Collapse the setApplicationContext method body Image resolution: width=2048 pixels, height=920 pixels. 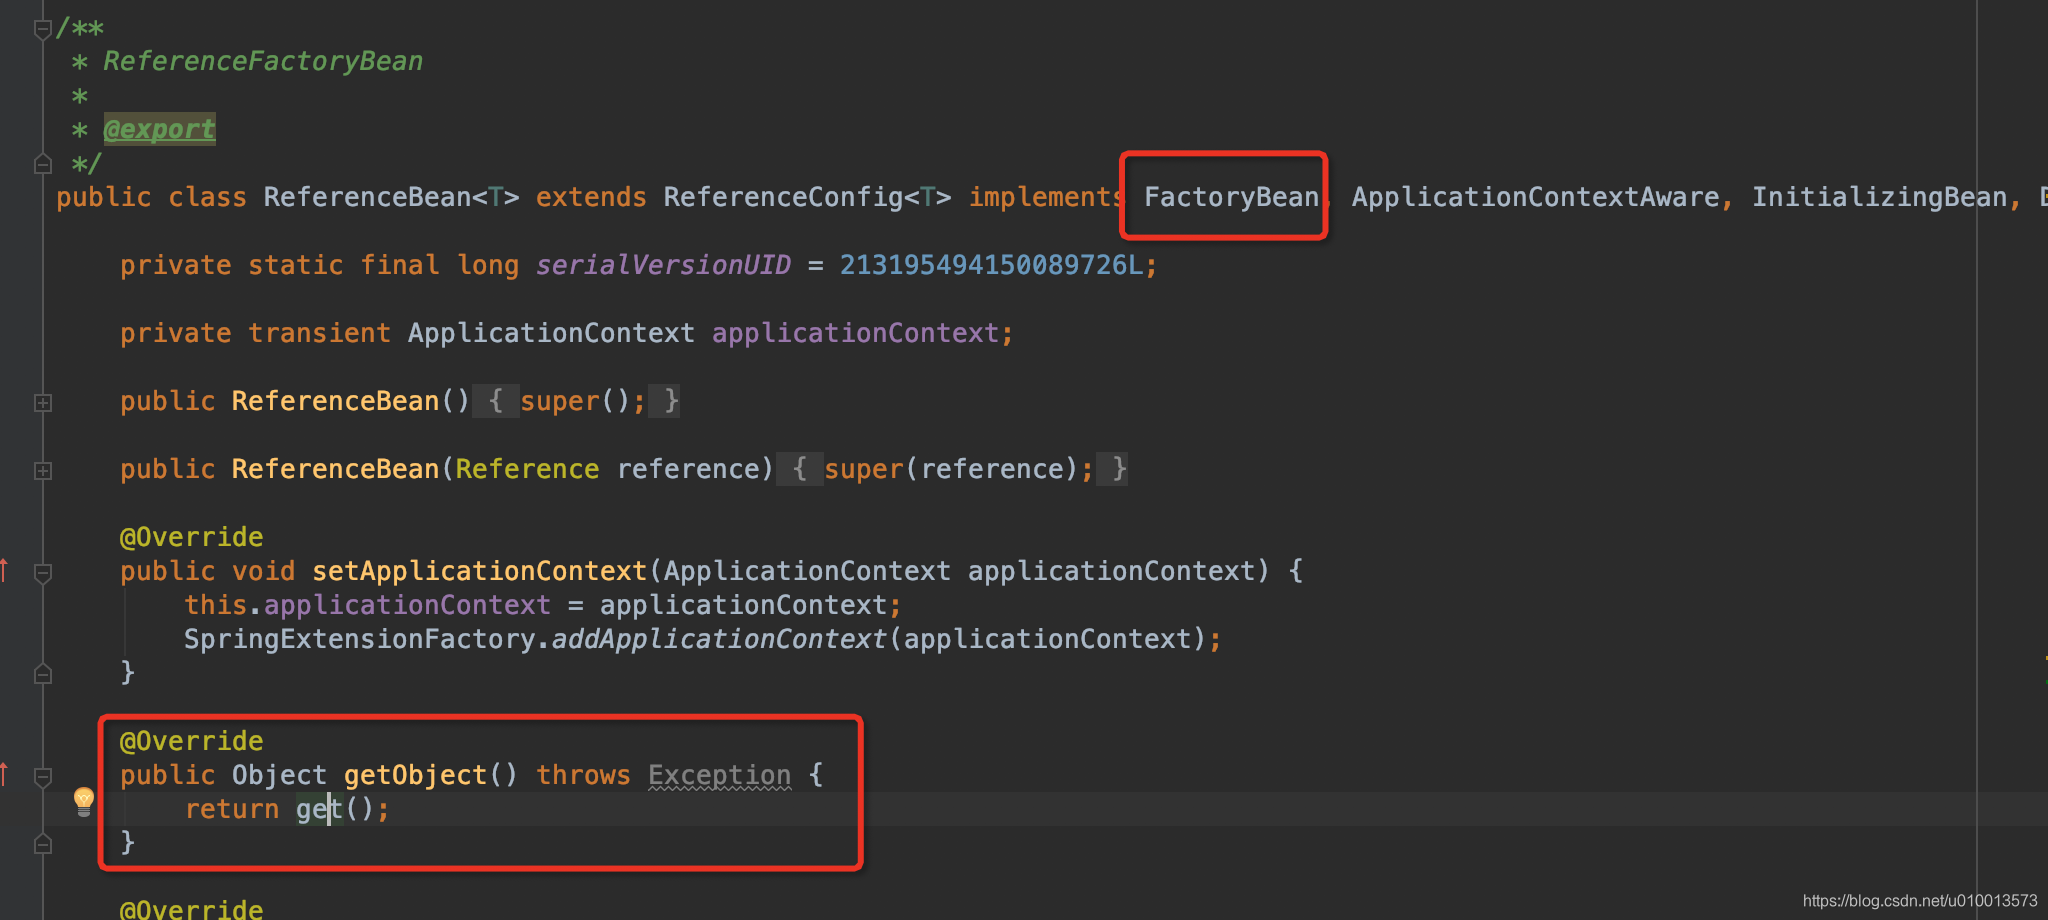[x=43, y=573]
